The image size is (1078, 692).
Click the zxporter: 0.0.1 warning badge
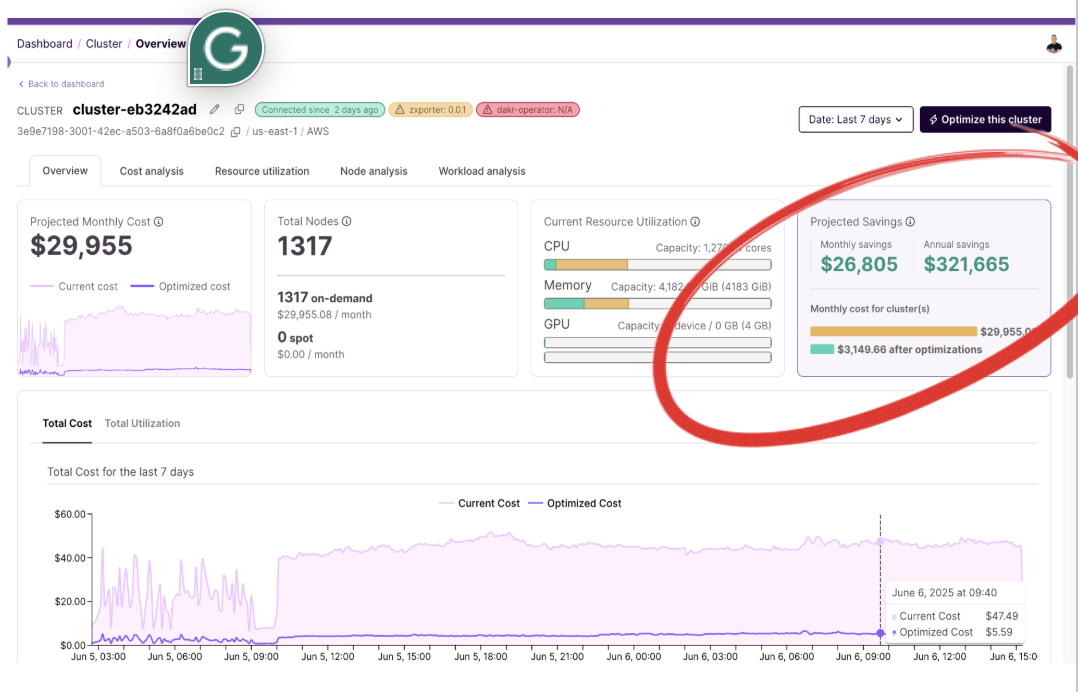pos(430,110)
